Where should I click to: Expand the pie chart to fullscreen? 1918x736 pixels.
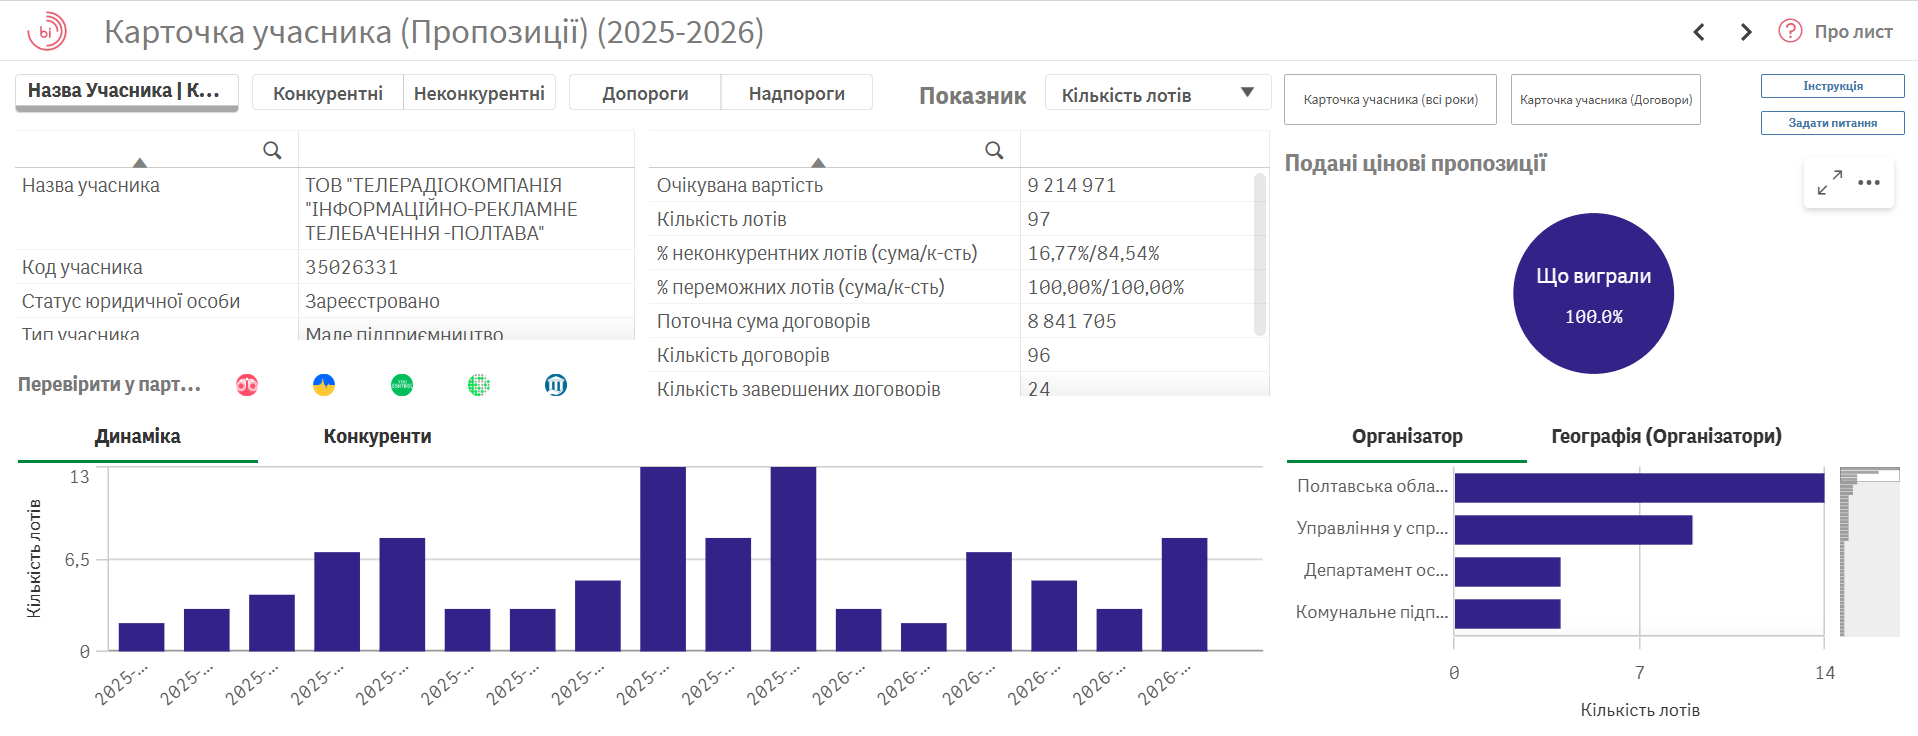(1829, 183)
